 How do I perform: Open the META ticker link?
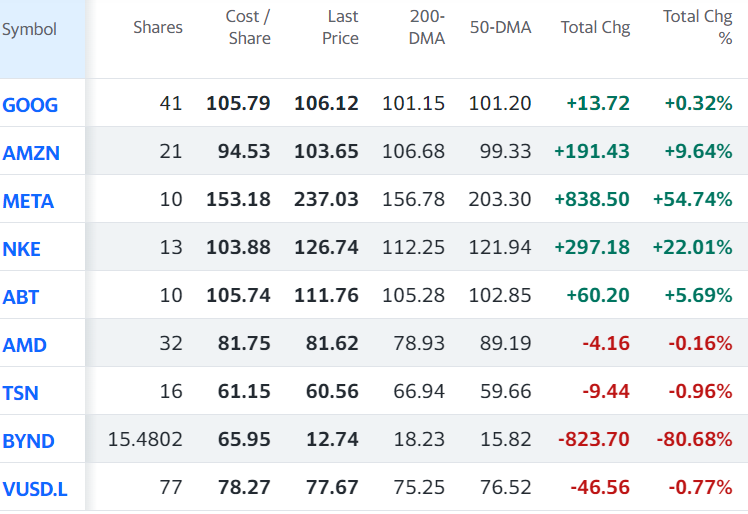[x=28, y=201]
